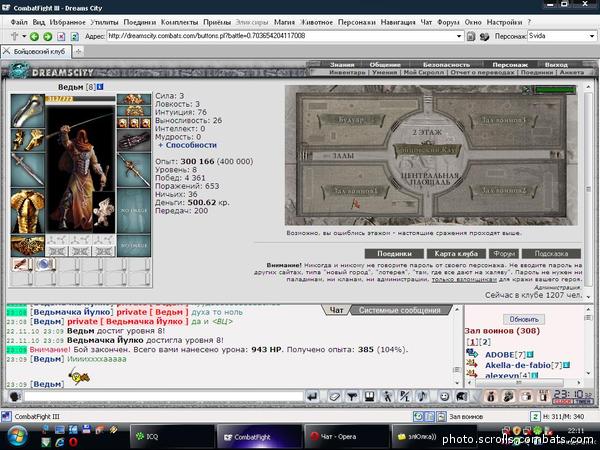
Task: Open the Анкета link in top navigation
Action: (x=572, y=72)
